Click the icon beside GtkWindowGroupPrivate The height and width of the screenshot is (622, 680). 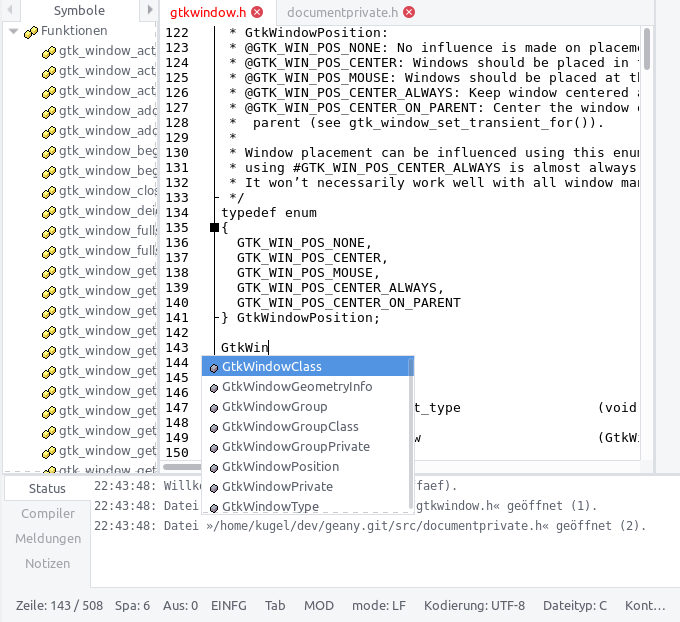click(214, 448)
